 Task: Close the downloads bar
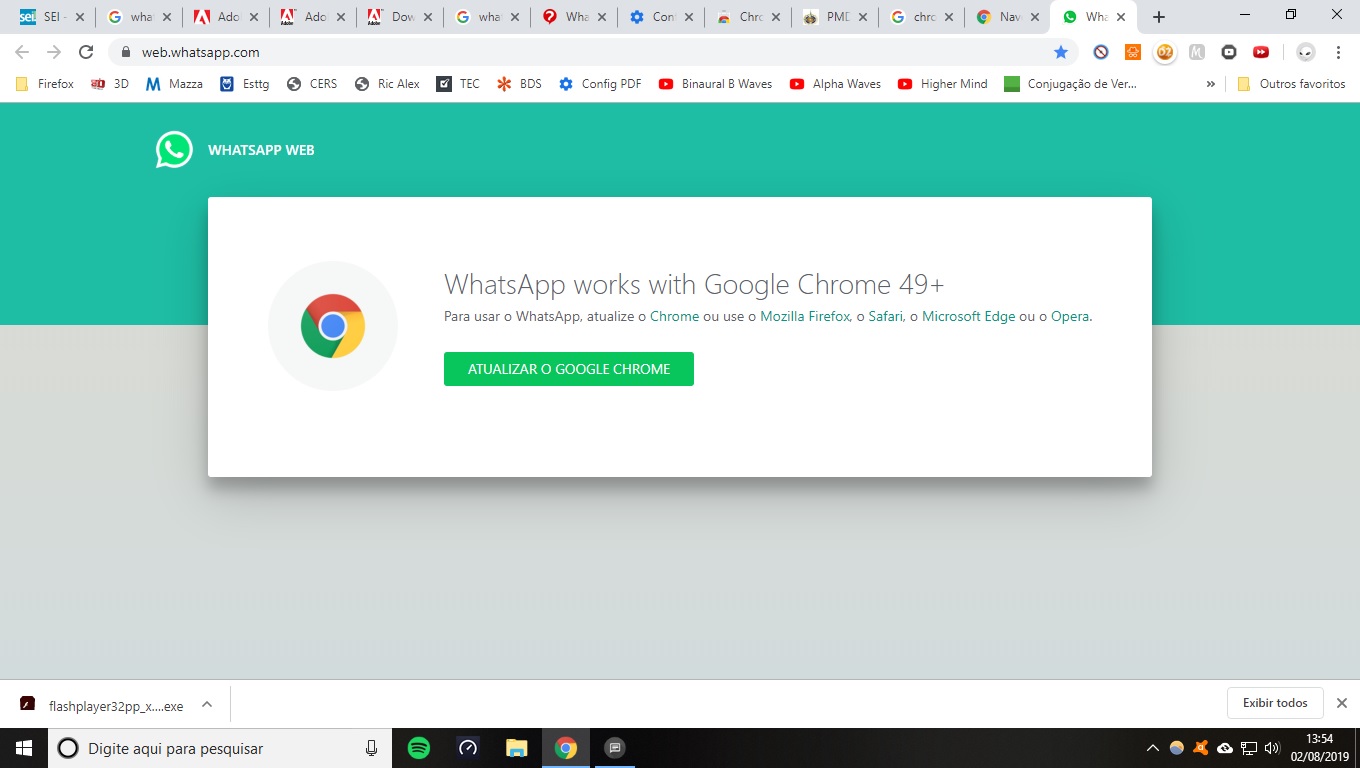click(1342, 703)
